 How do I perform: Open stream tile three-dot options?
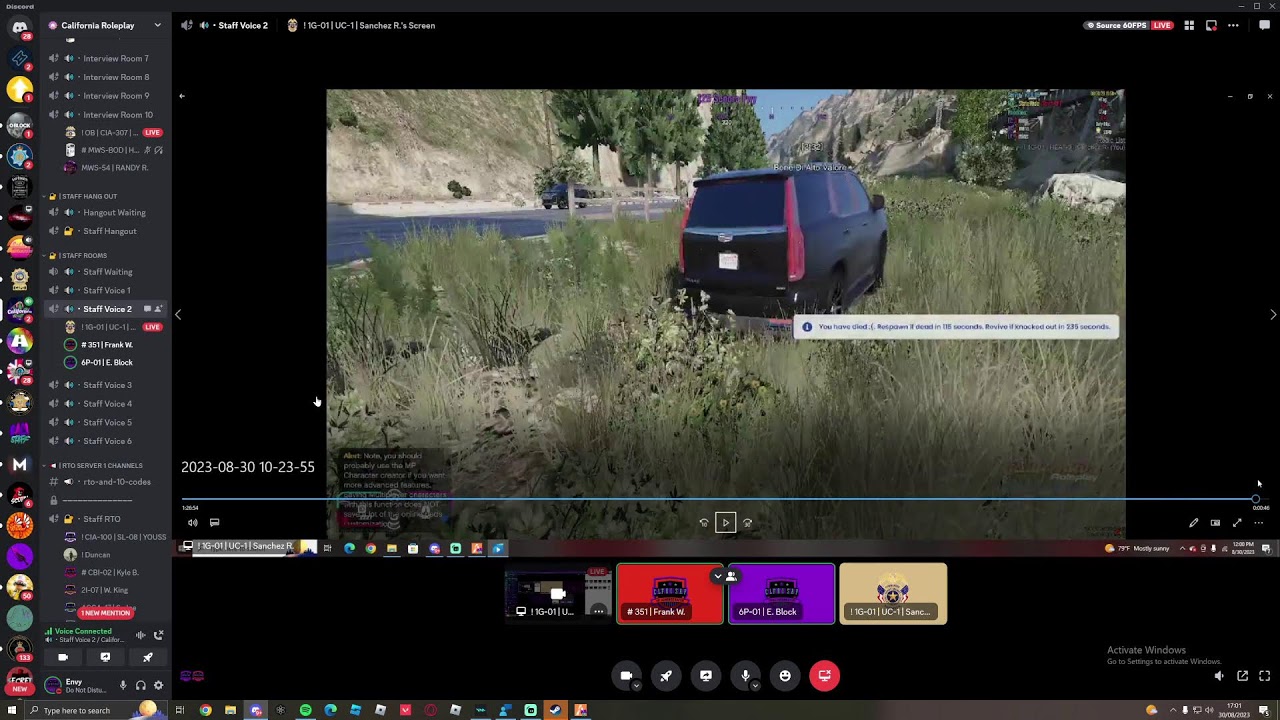click(598, 611)
